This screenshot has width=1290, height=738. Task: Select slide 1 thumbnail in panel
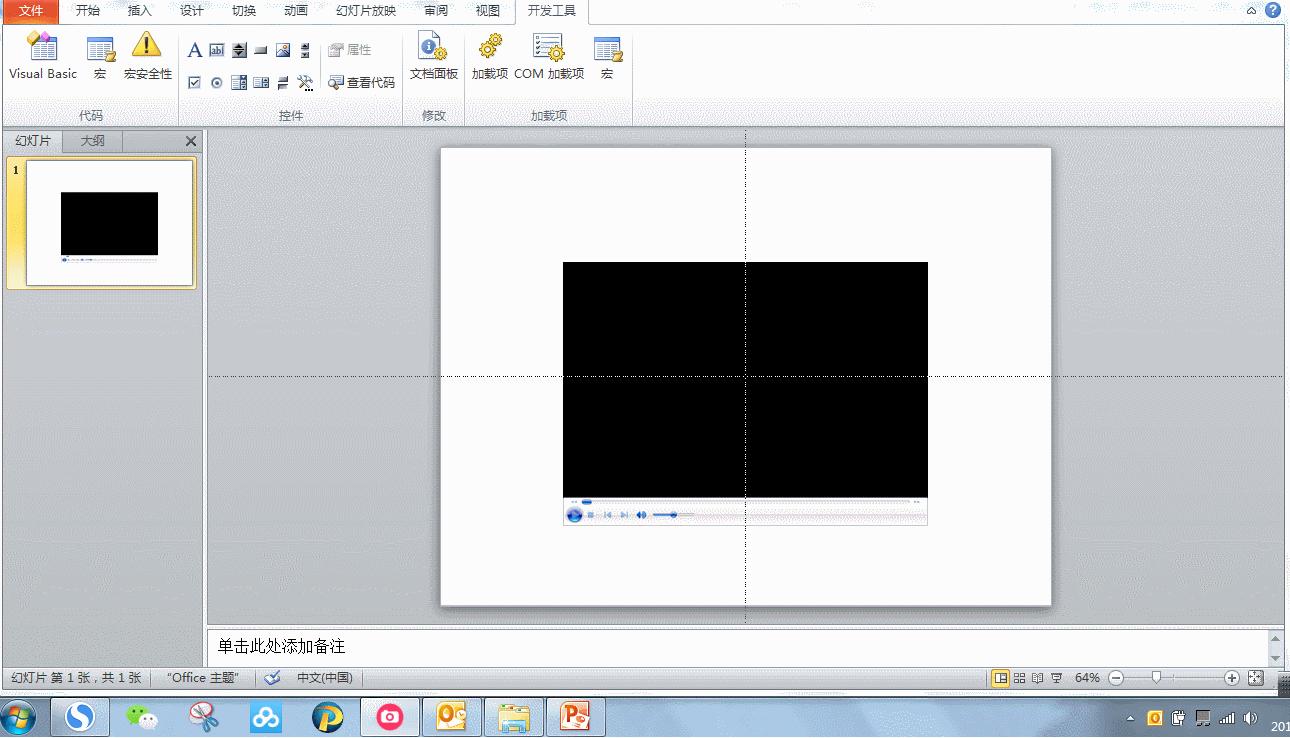coord(109,223)
